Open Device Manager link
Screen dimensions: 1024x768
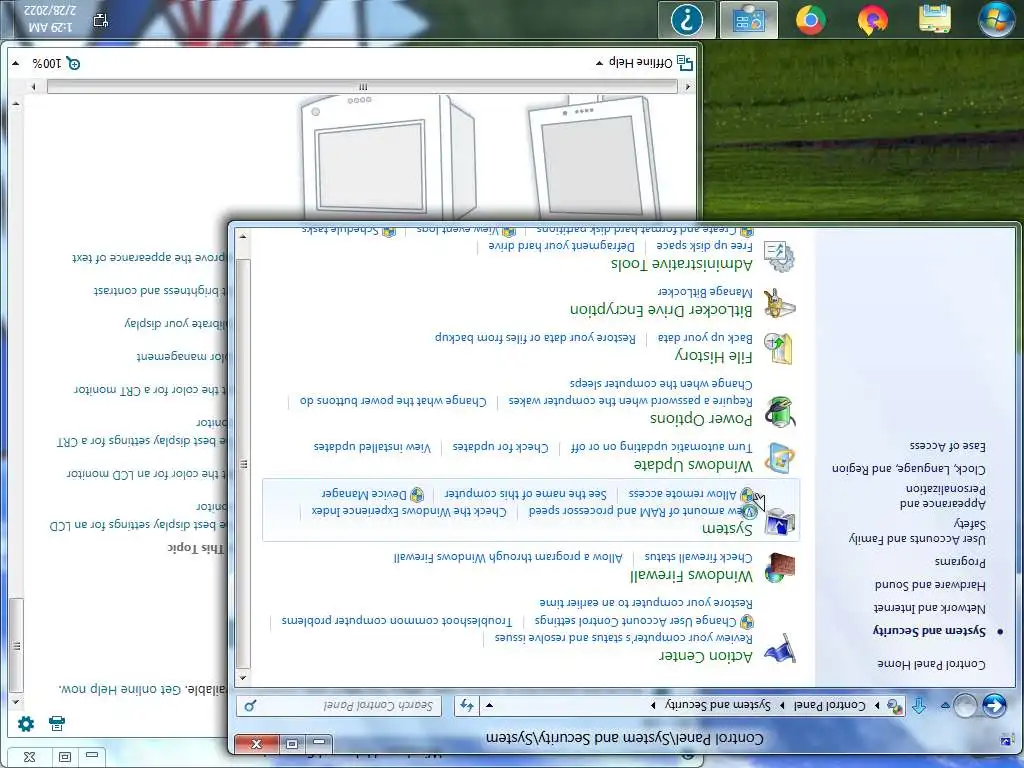[363, 494]
